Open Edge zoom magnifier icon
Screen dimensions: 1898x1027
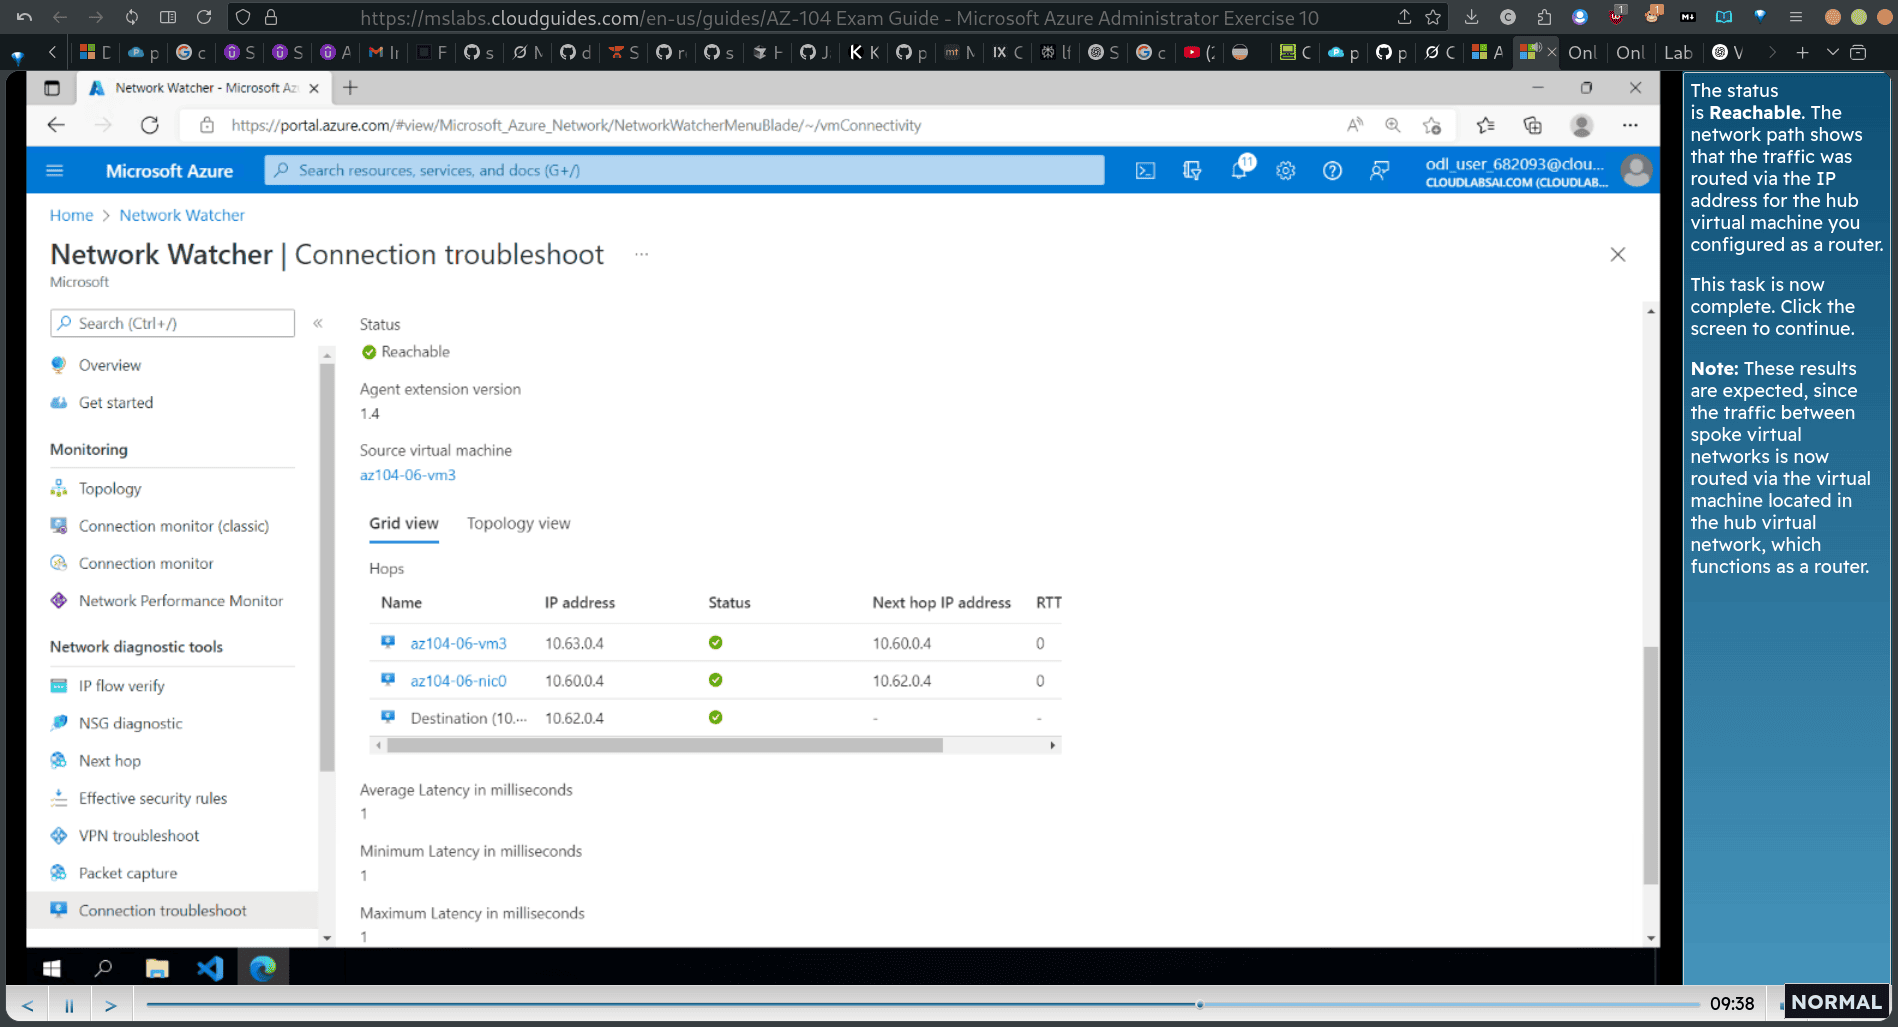pyautogui.click(x=1392, y=125)
